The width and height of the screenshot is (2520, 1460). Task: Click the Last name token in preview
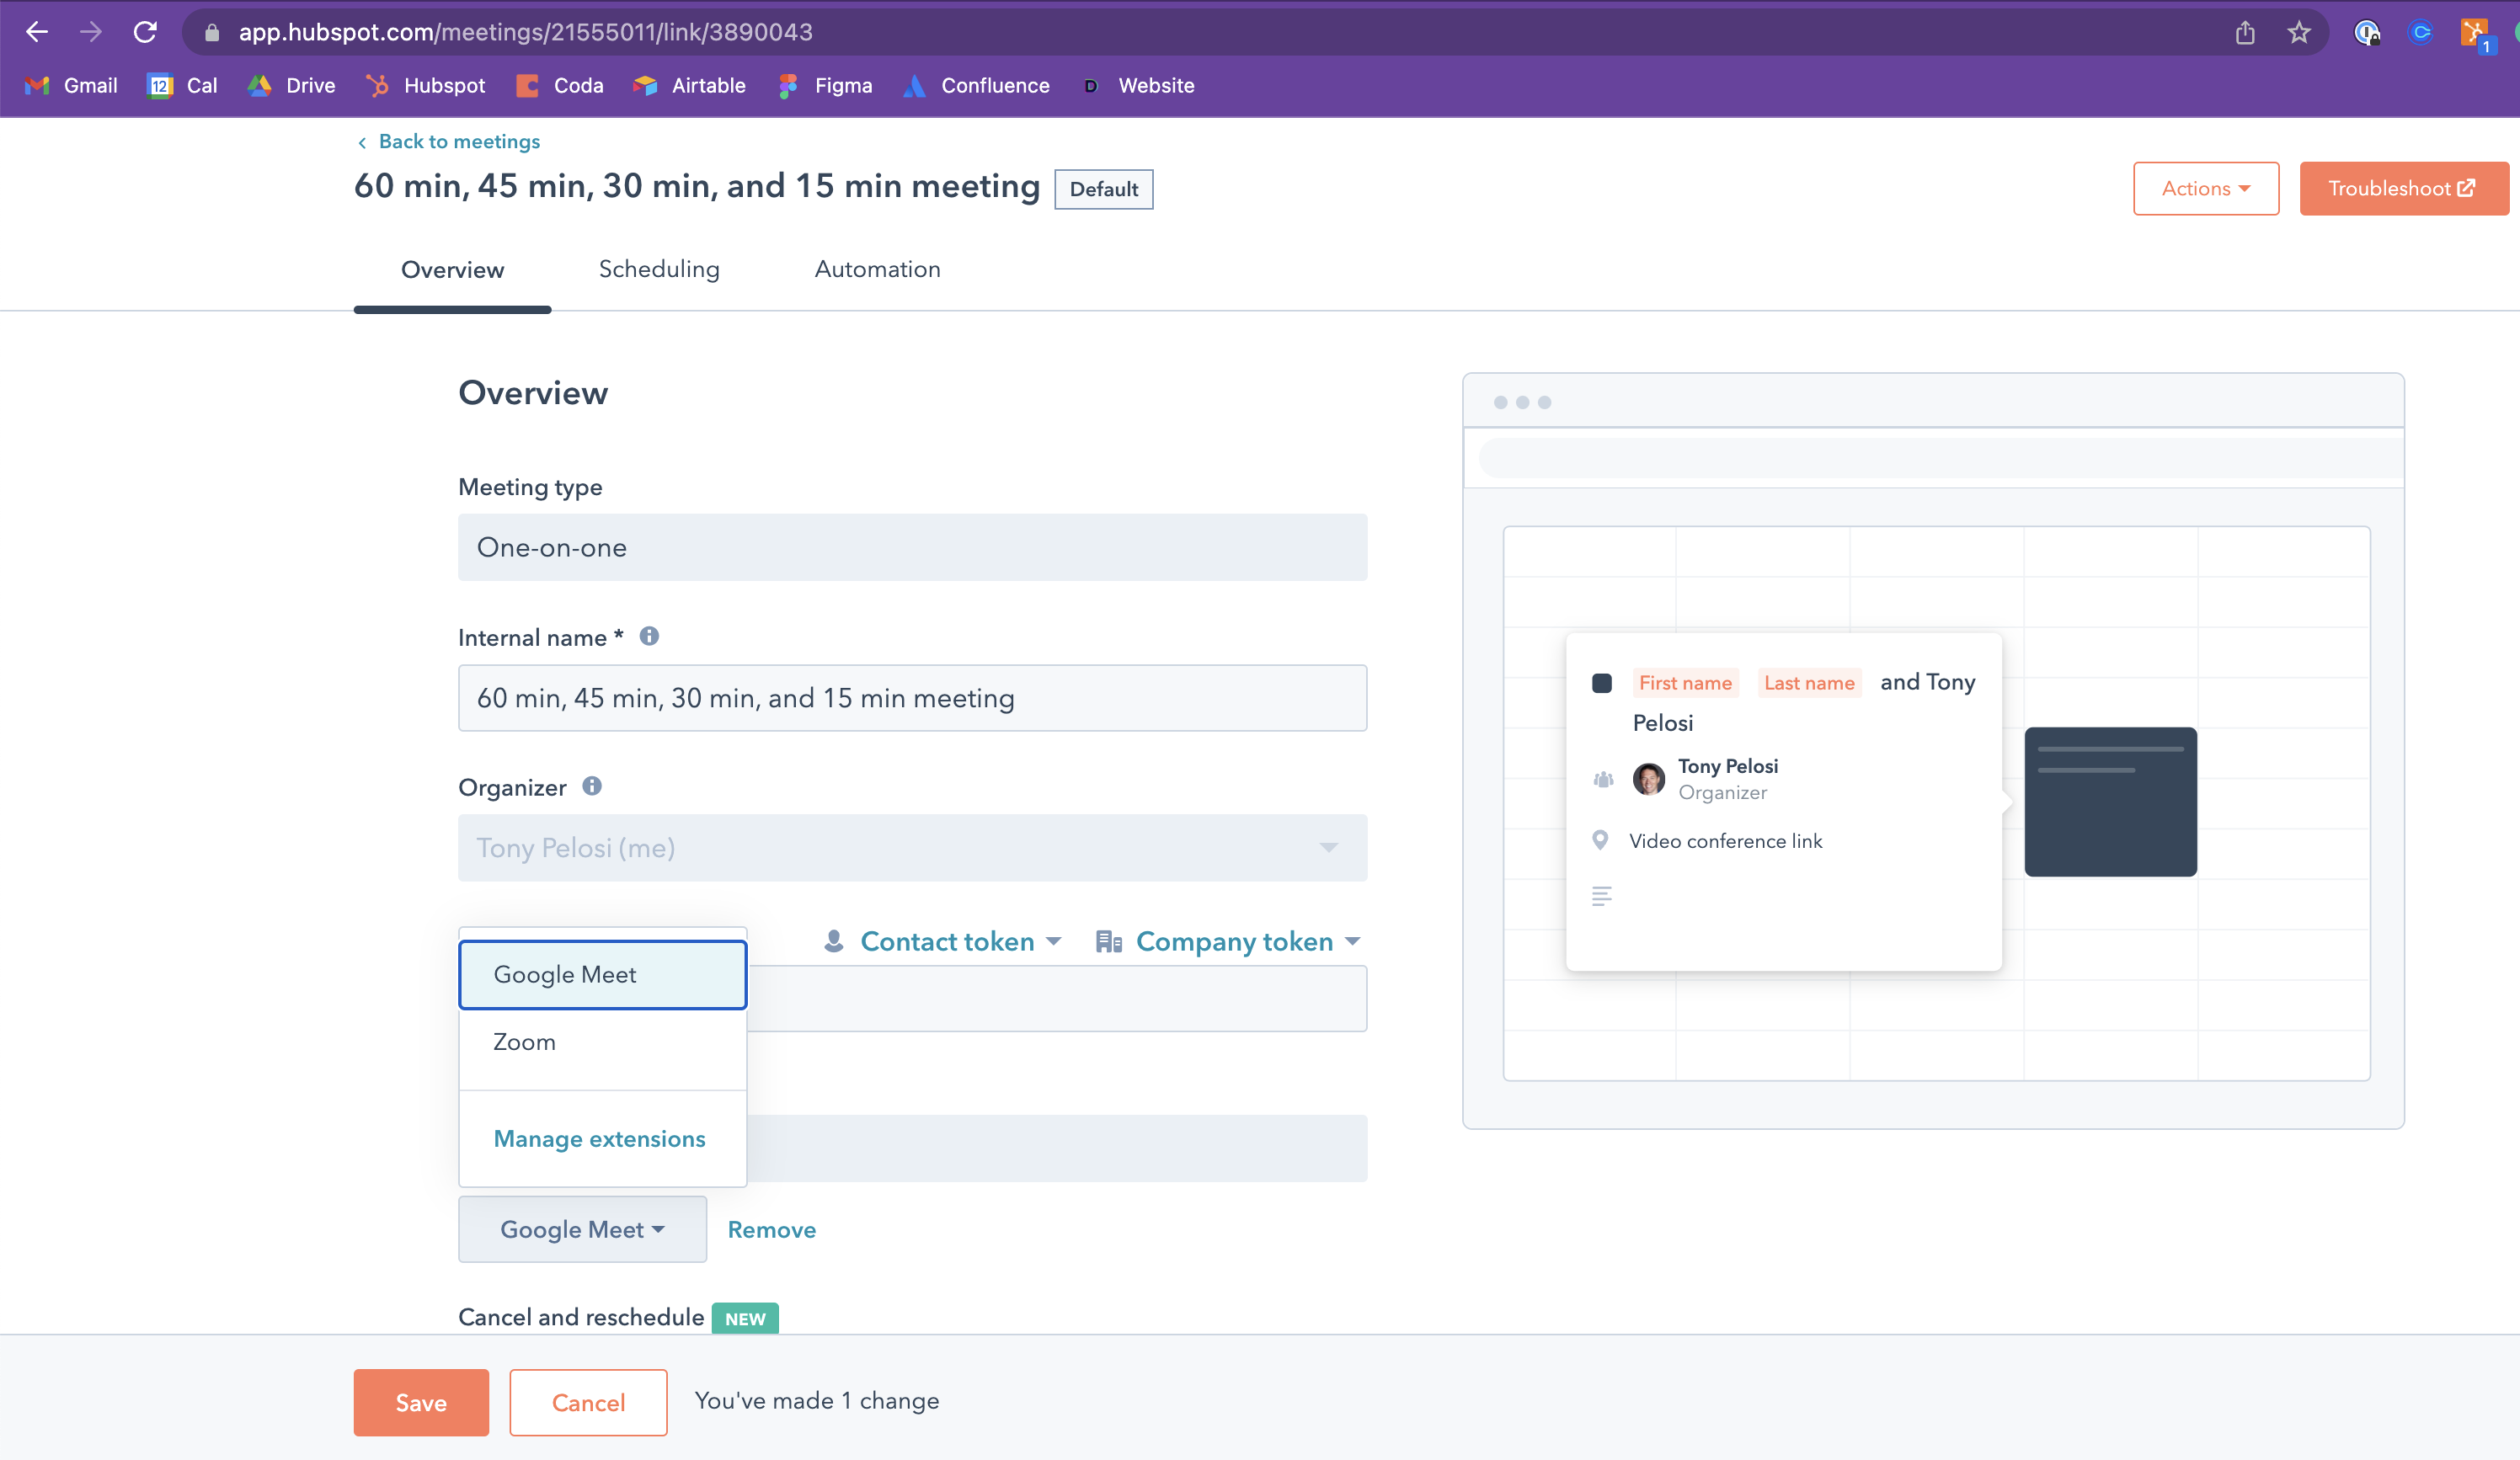pos(1809,682)
